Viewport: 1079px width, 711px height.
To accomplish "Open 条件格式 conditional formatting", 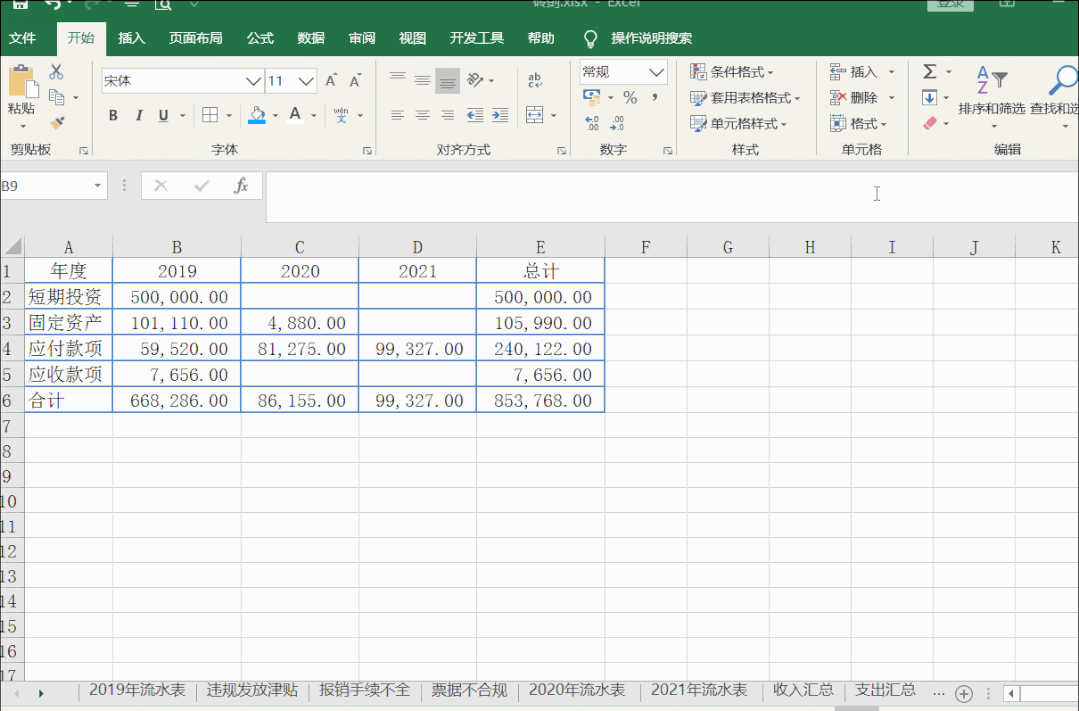I will click(732, 72).
